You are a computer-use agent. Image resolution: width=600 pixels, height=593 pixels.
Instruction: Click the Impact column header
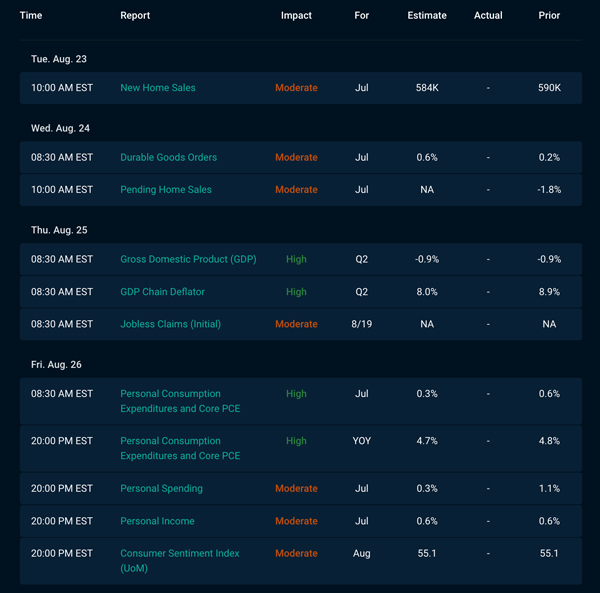[296, 15]
